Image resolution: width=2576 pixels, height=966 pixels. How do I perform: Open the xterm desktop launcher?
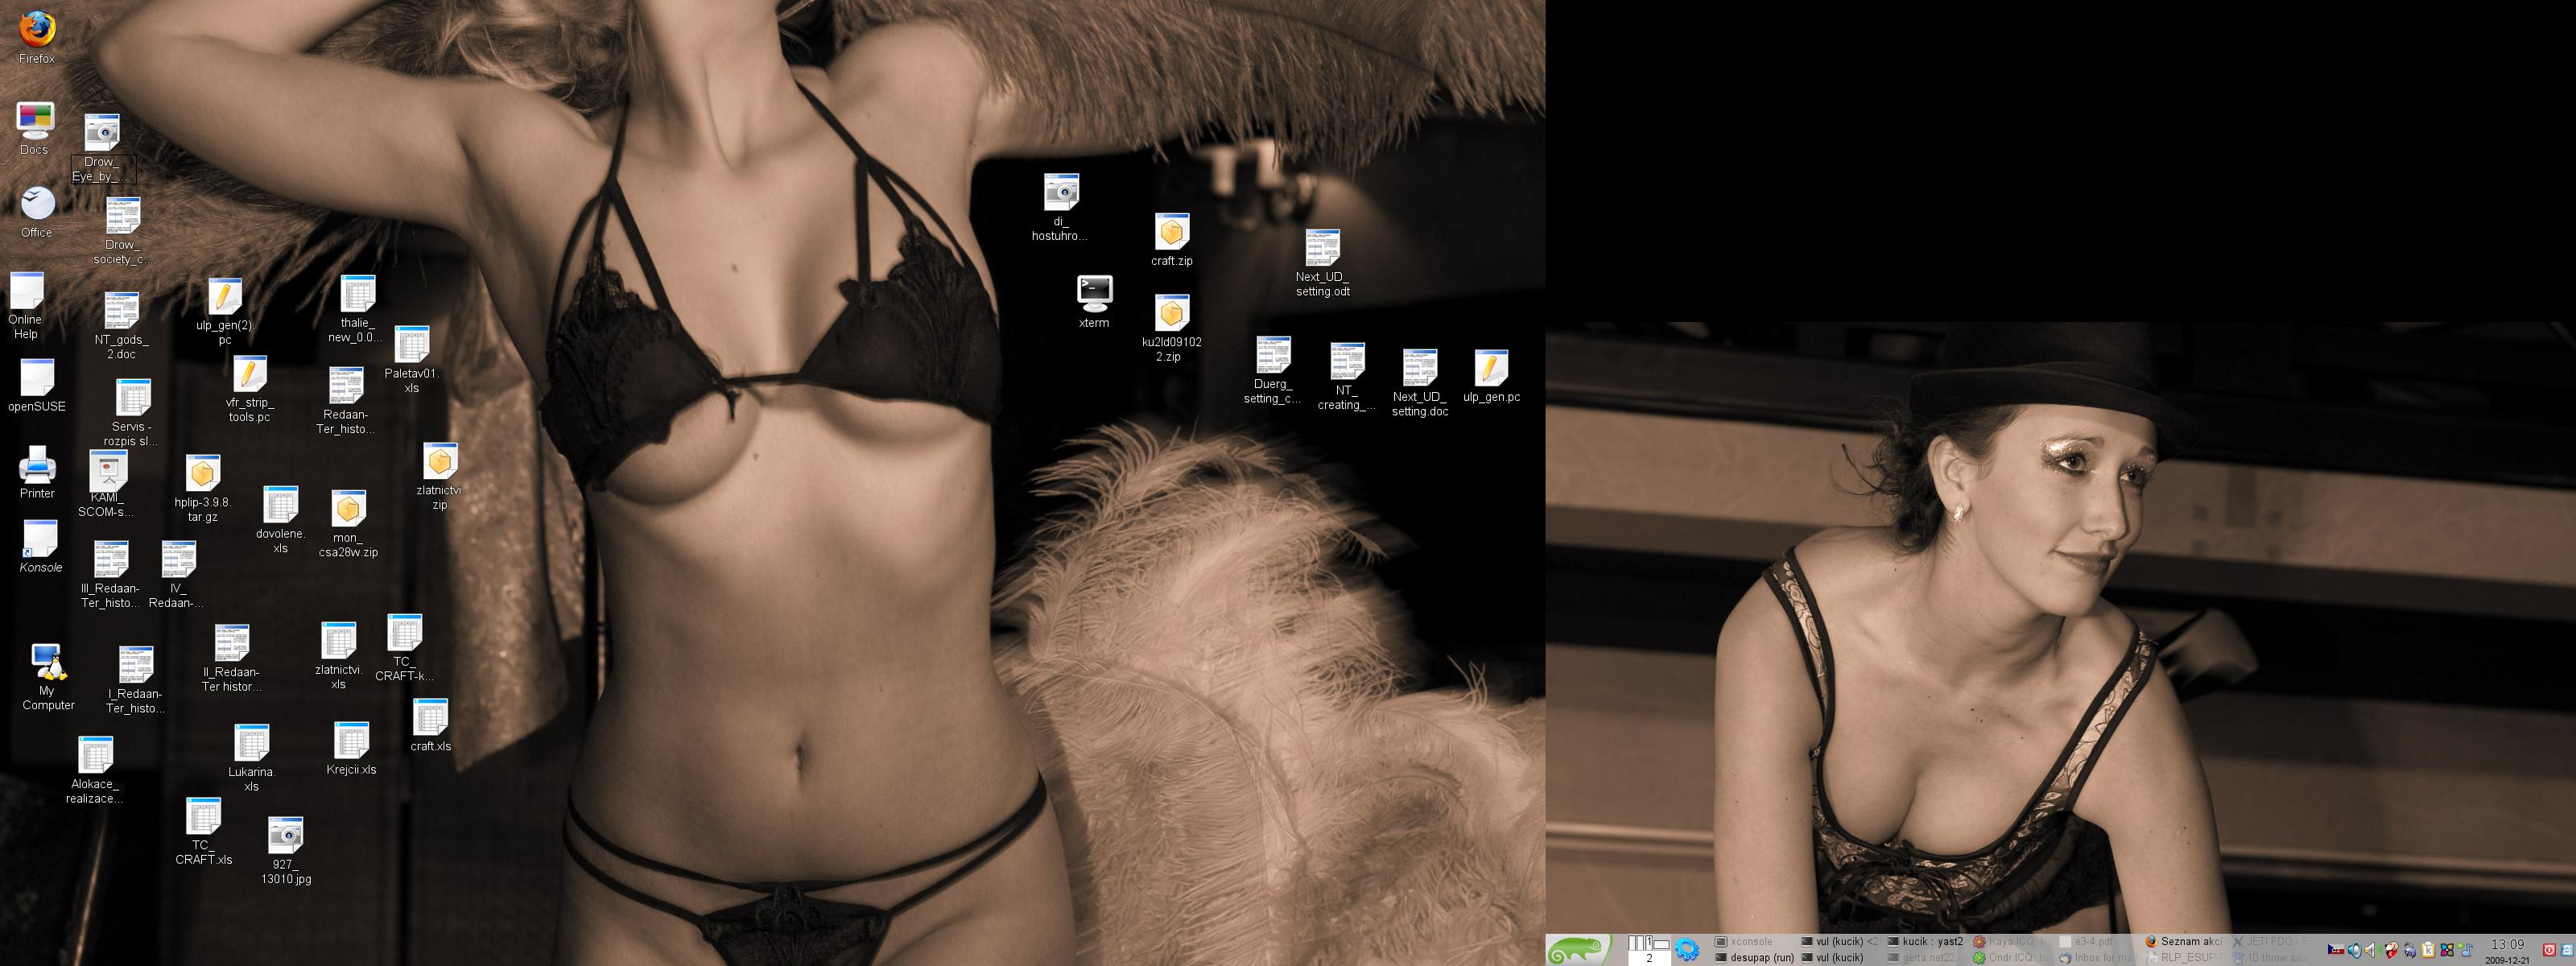tap(1094, 293)
